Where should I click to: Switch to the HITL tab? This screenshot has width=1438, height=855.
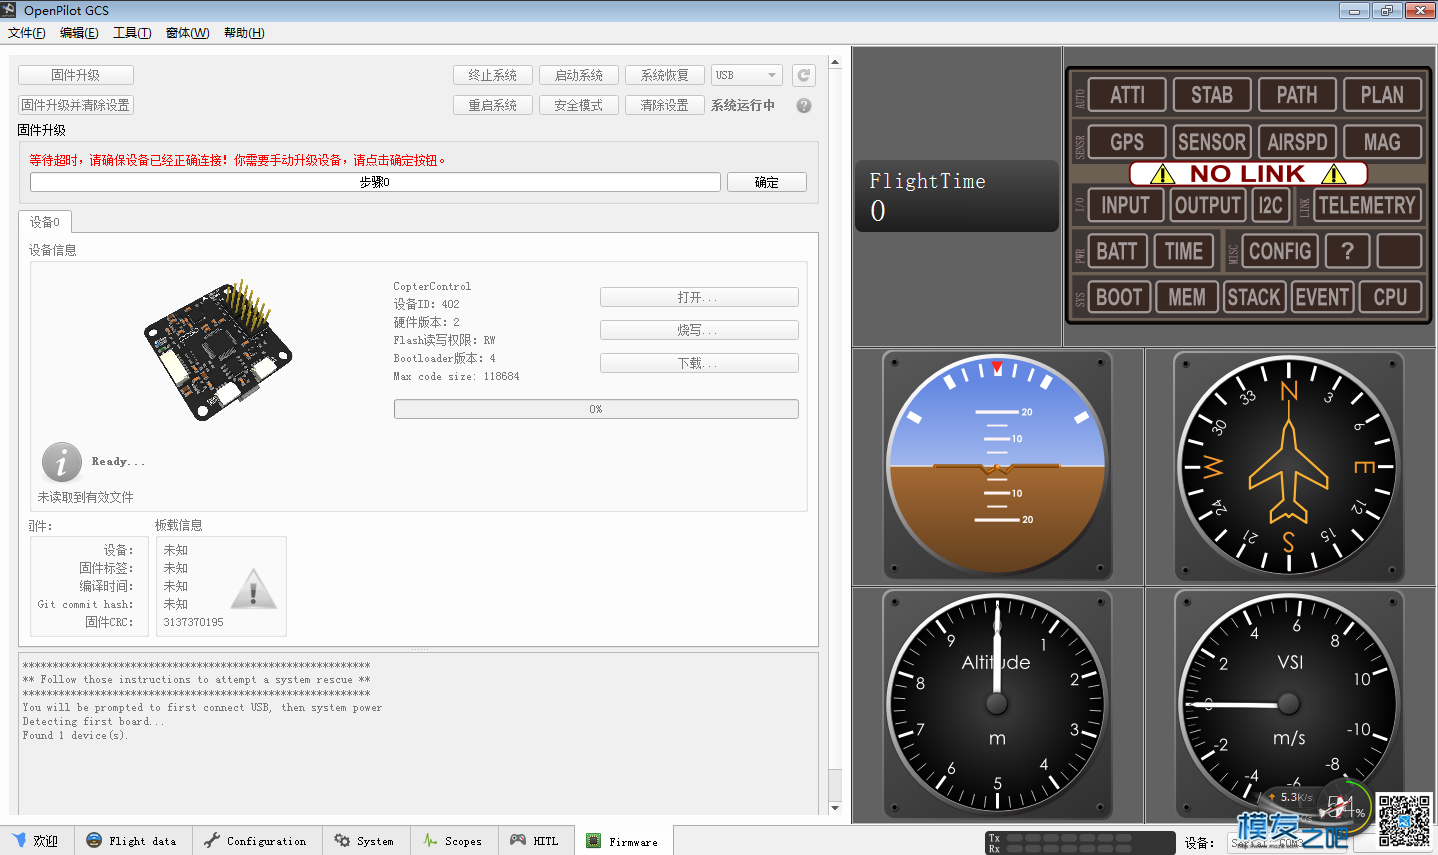(535, 841)
